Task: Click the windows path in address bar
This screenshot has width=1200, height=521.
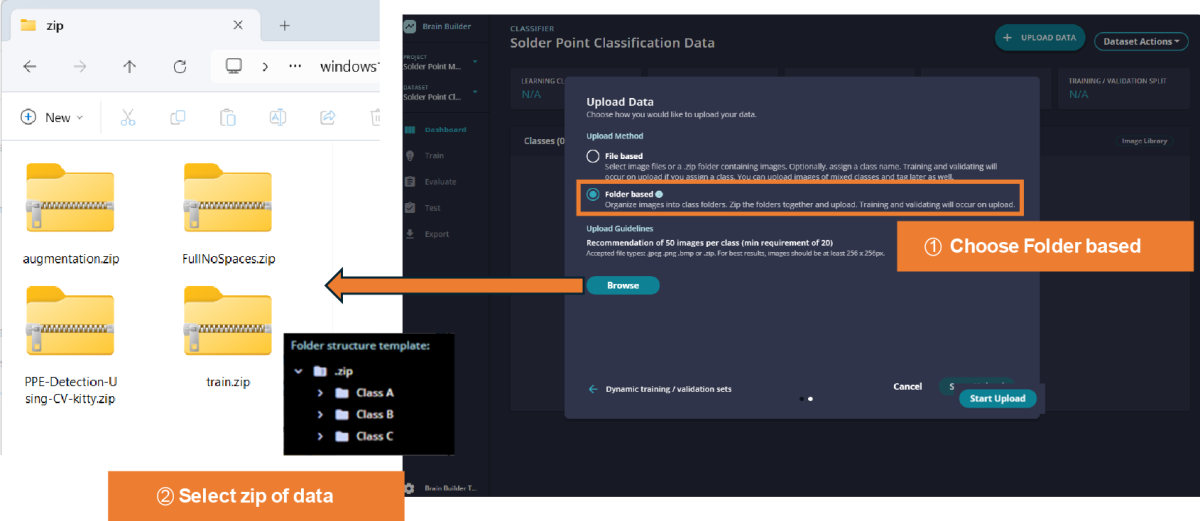Action: [x=350, y=67]
